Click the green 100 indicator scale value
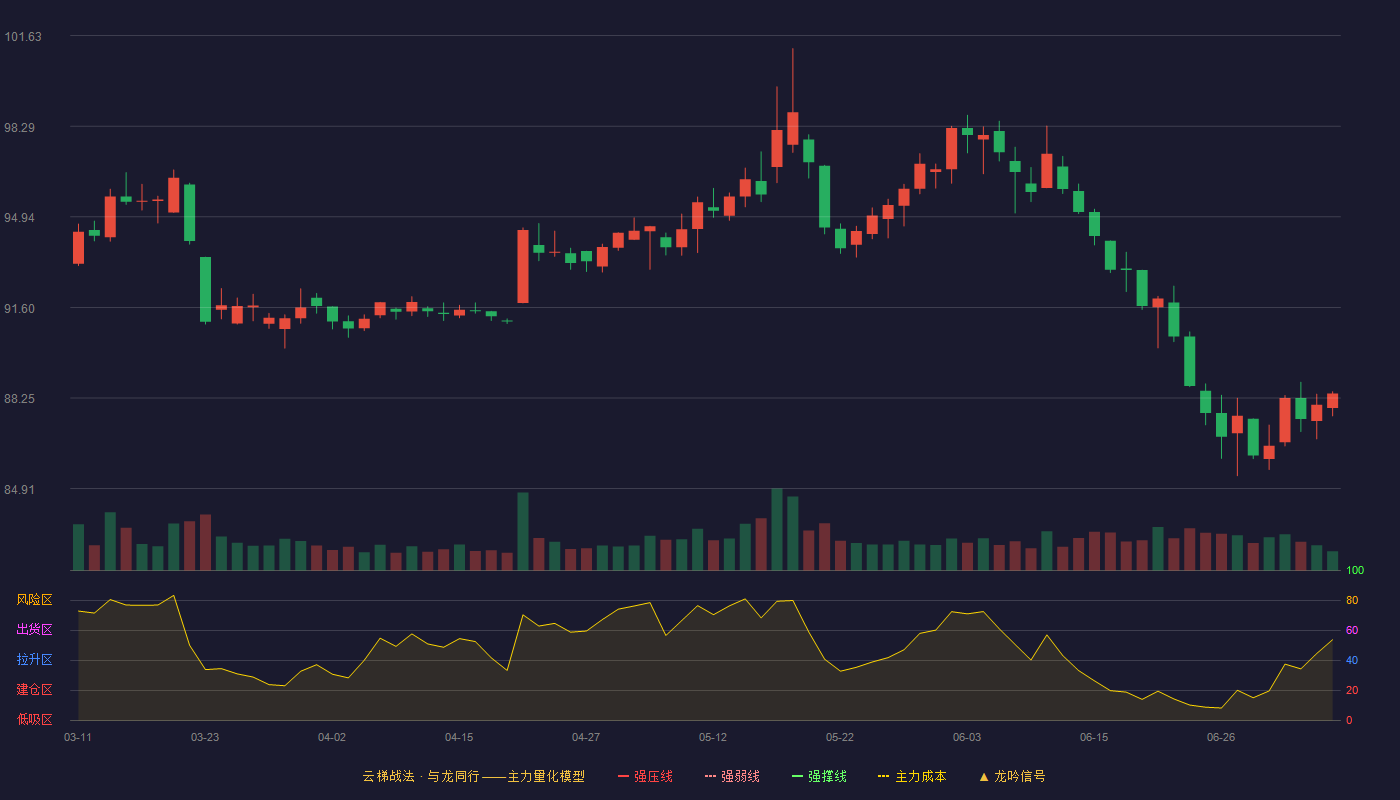The height and width of the screenshot is (800, 1400). coord(1355,570)
